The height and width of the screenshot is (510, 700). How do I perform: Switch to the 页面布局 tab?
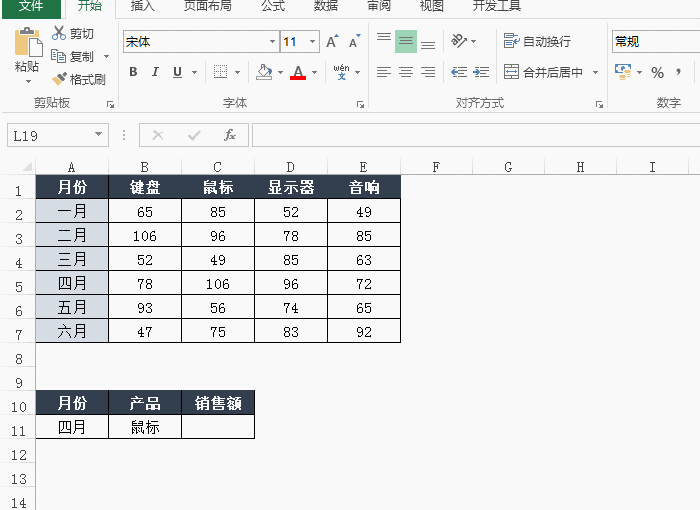(208, 6)
